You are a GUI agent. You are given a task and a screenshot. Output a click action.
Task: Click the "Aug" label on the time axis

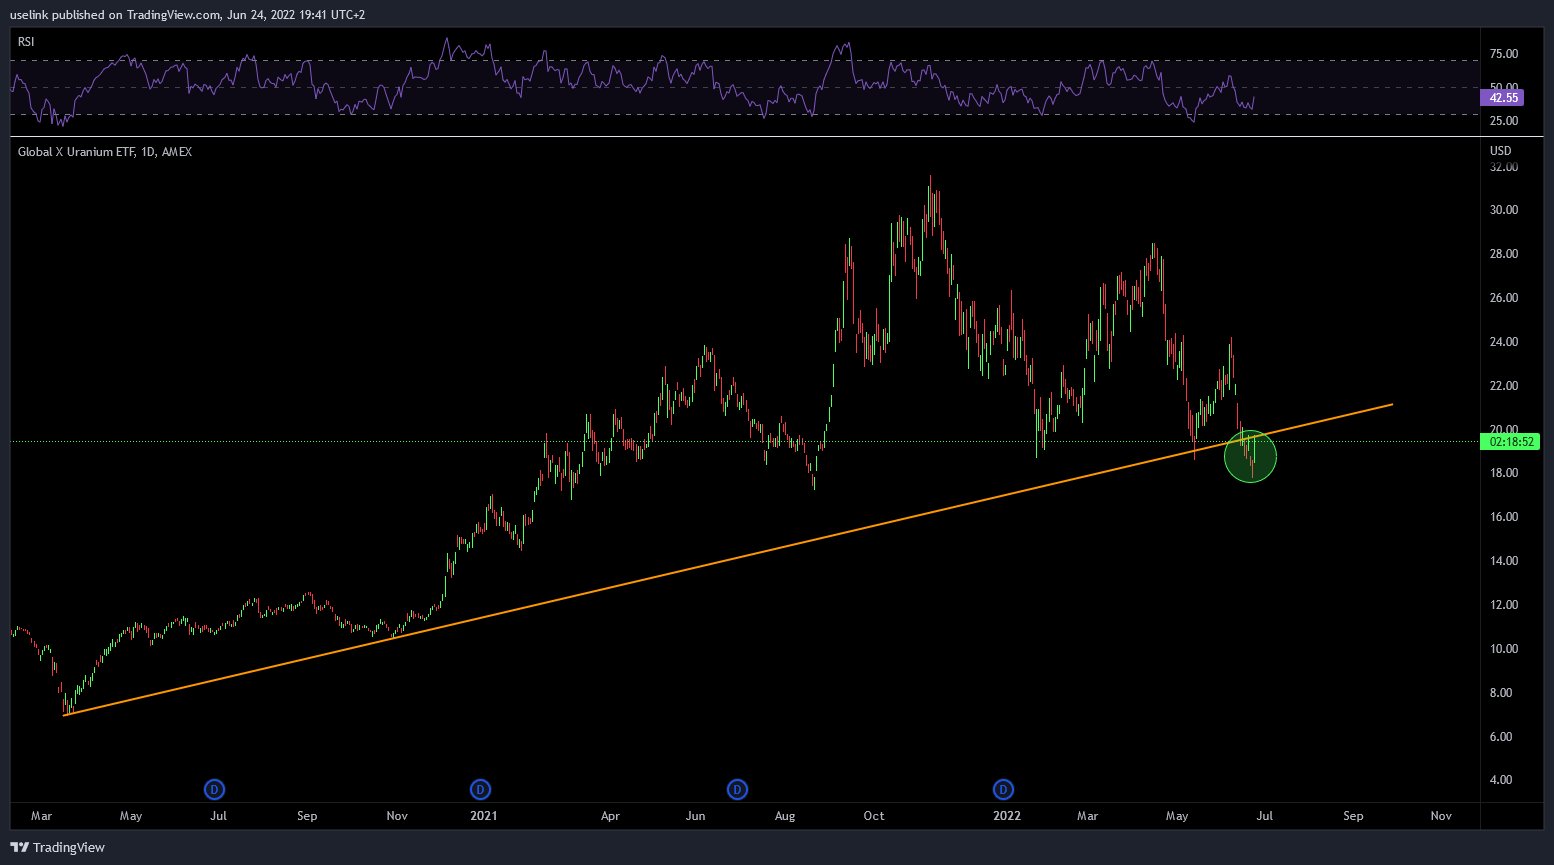785,816
